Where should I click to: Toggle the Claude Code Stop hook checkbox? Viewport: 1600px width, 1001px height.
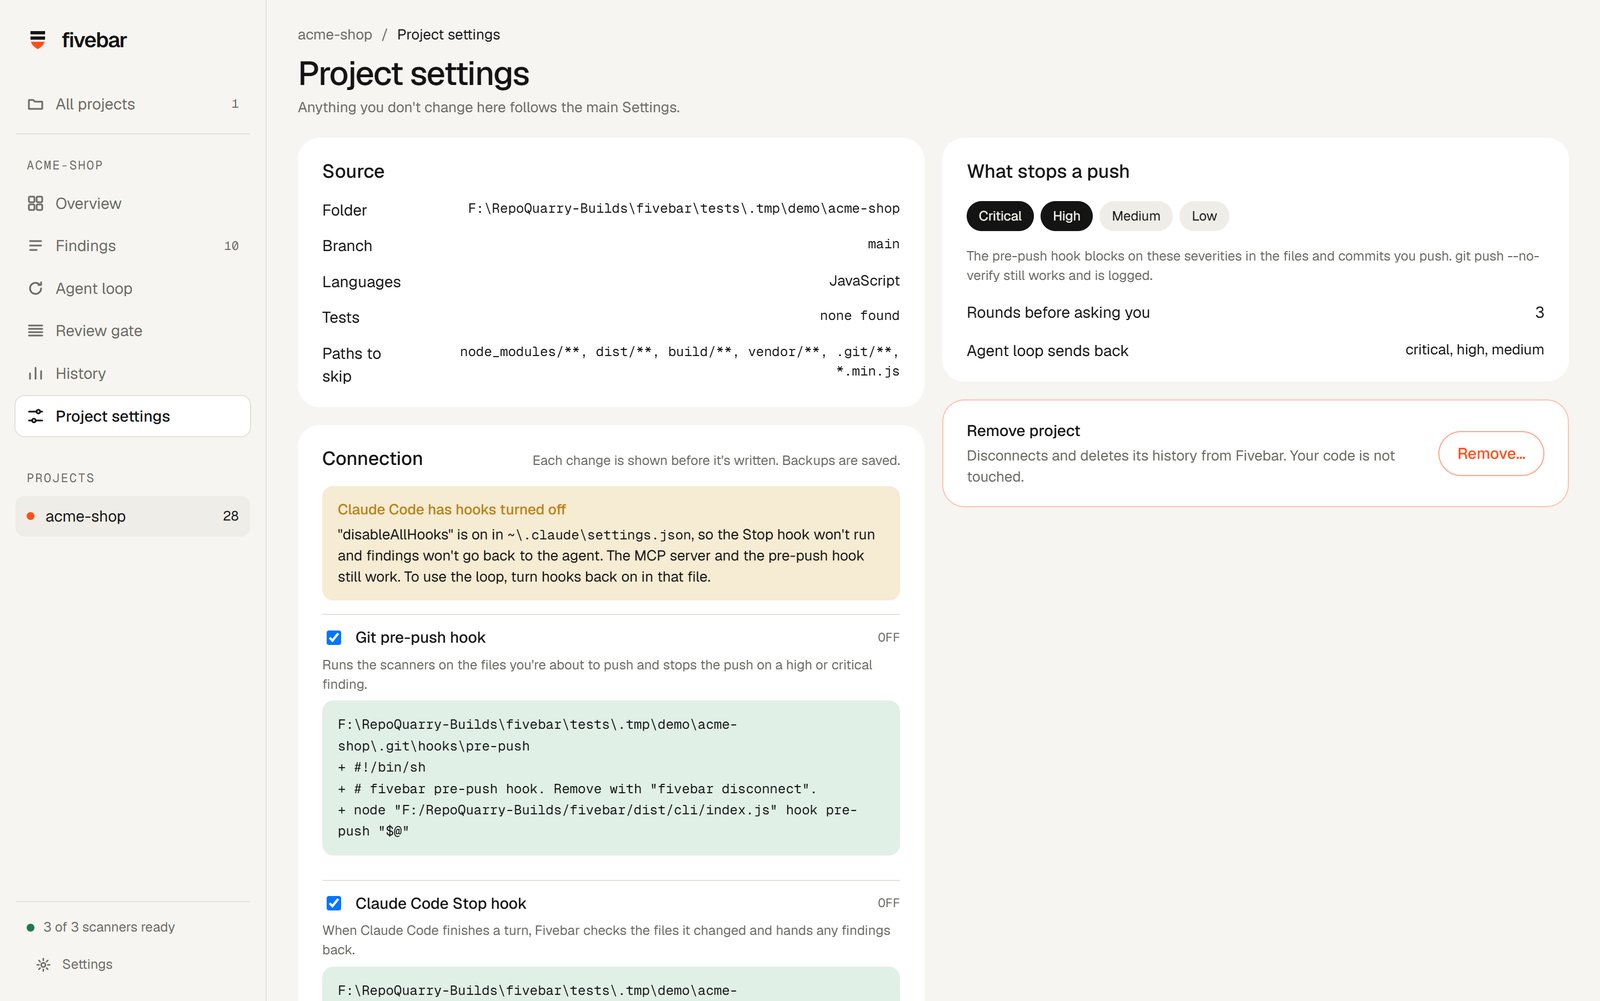point(334,904)
